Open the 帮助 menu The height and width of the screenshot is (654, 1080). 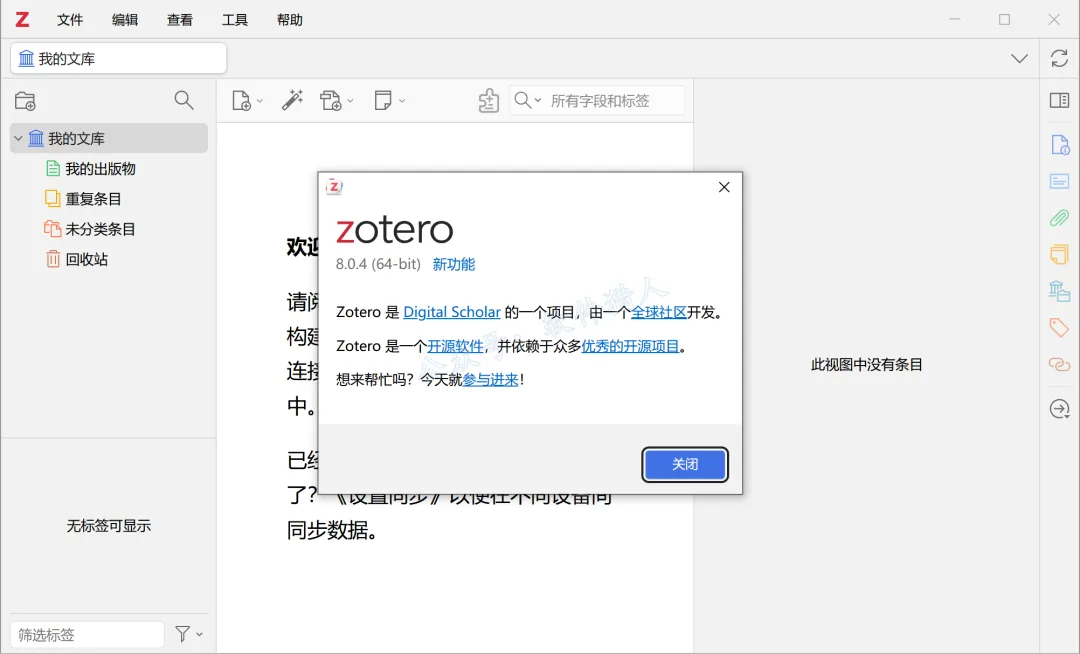(290, 20)
